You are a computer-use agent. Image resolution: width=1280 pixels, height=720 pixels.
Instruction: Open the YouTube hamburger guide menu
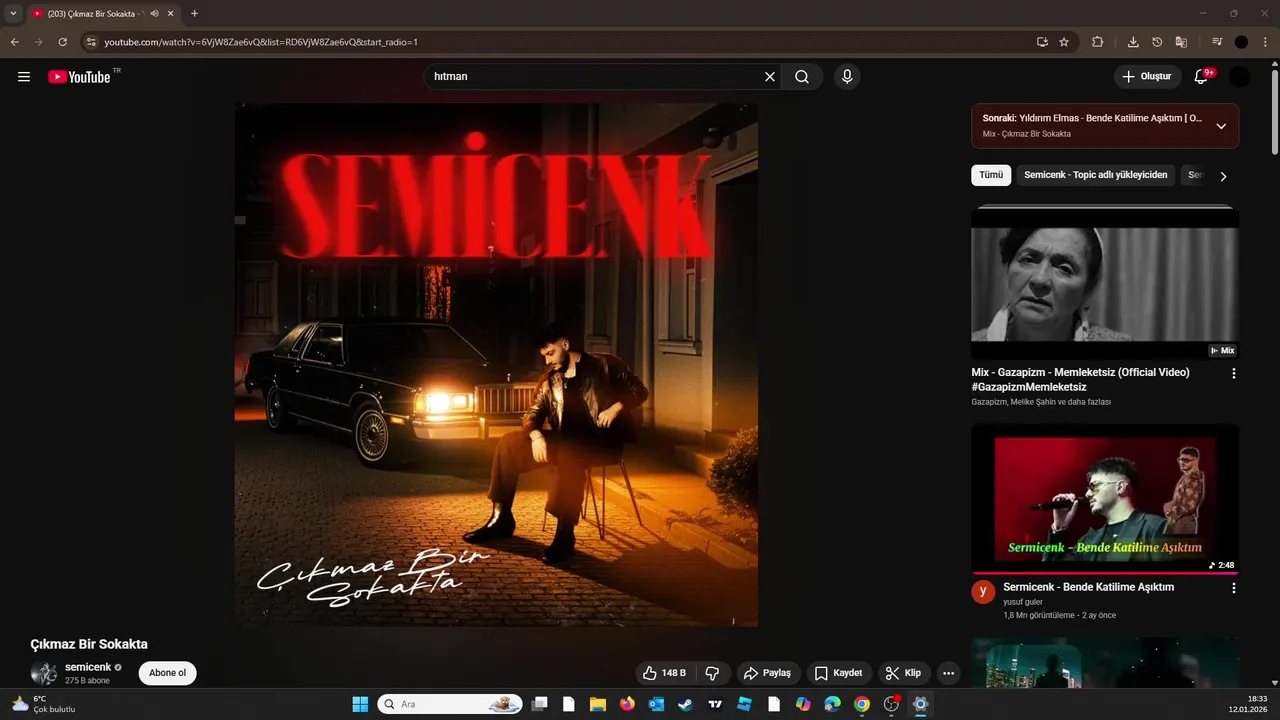(x=24, y=77)
